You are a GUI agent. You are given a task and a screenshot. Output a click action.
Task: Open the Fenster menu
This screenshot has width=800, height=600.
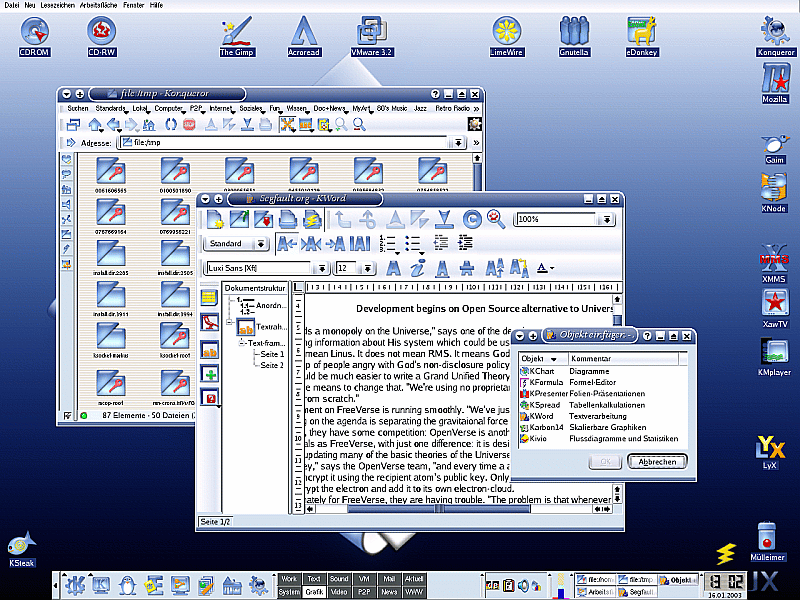coord(133,5)
